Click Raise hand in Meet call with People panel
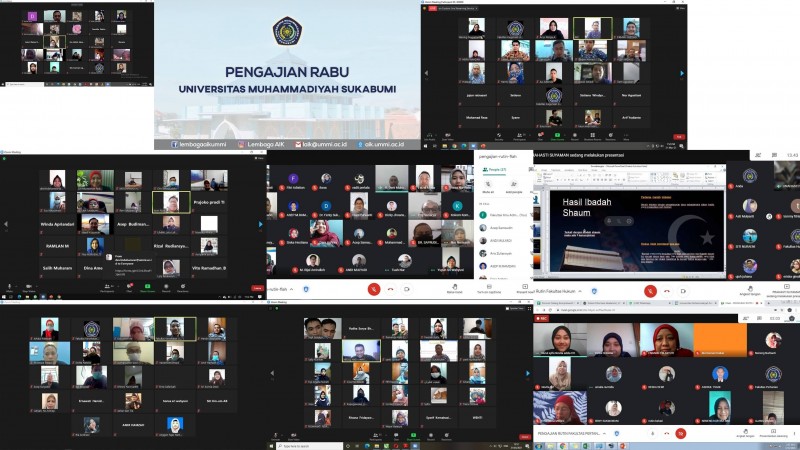 [x=455, y=289]
